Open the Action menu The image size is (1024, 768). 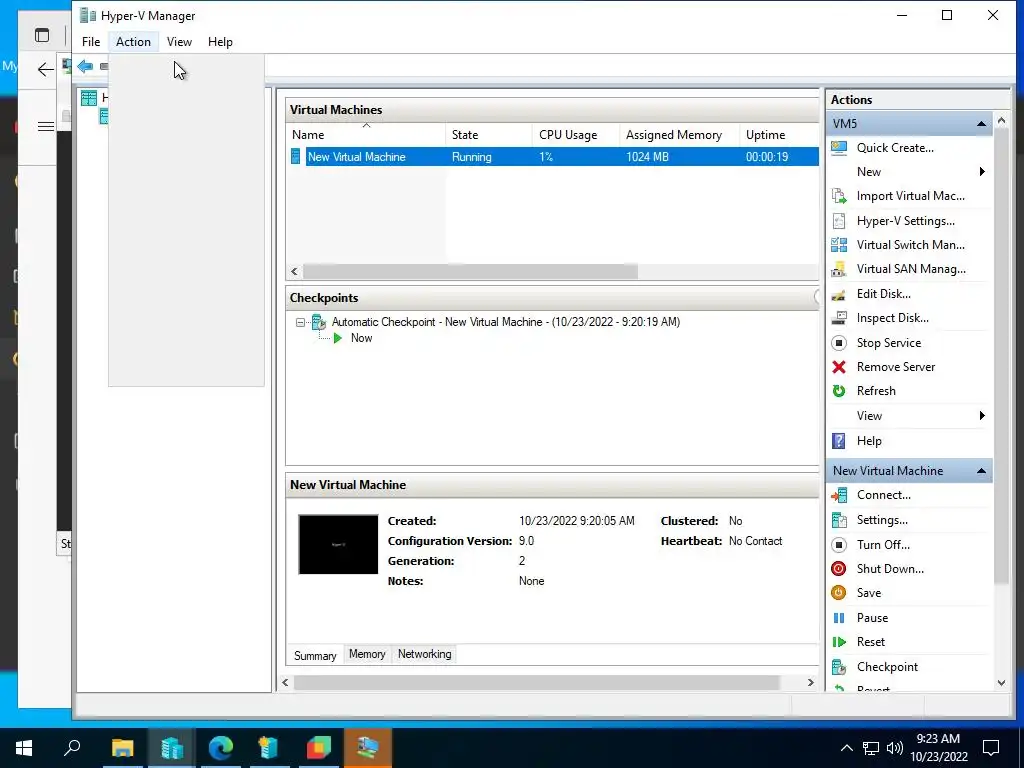click(133, 42)
